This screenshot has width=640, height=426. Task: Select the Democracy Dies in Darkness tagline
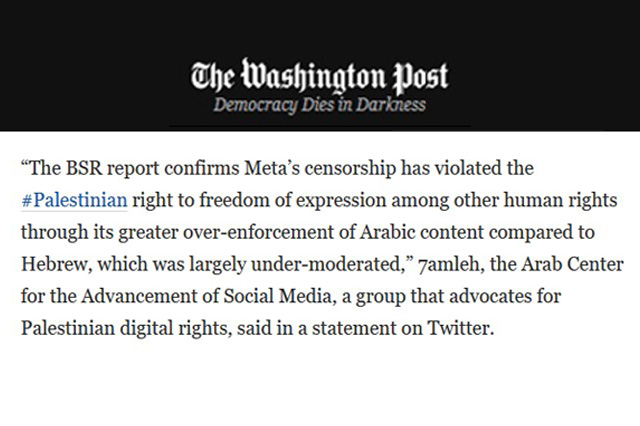click(320, 105)
